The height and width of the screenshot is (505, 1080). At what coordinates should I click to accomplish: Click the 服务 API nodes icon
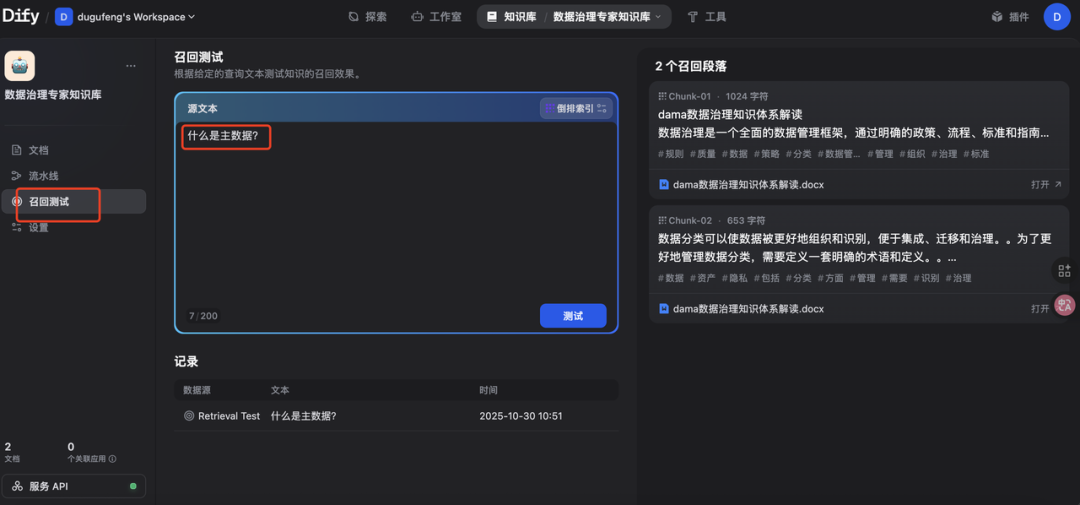click(x=17, y=486)
